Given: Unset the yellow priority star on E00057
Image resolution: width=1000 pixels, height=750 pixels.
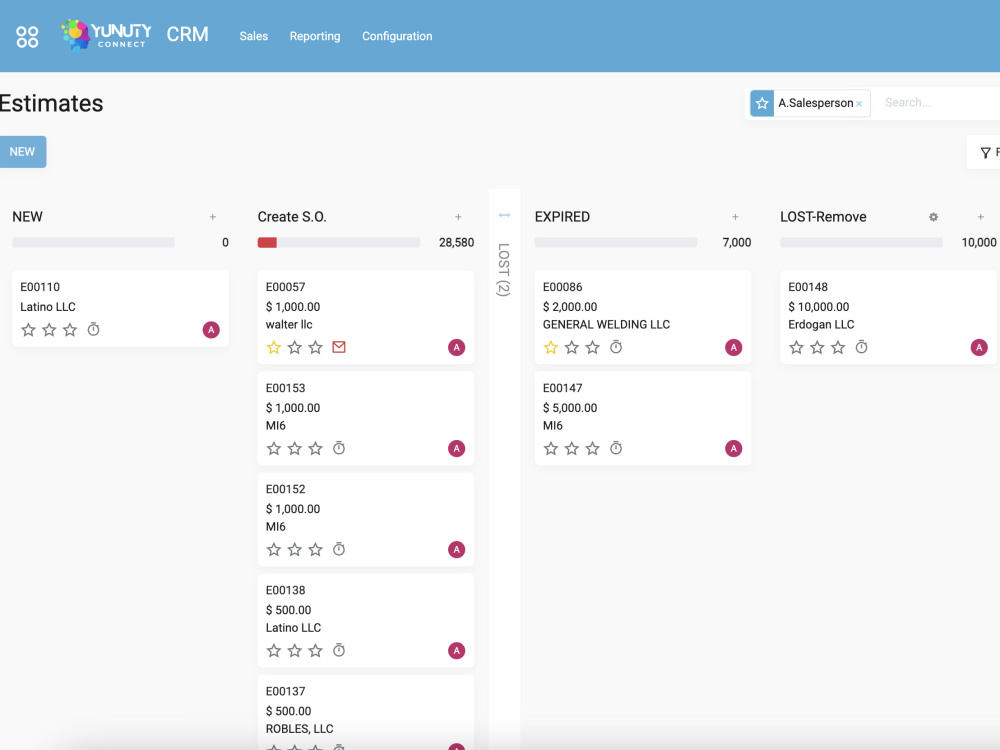Looking at the screenshot, I should (274, 348).
